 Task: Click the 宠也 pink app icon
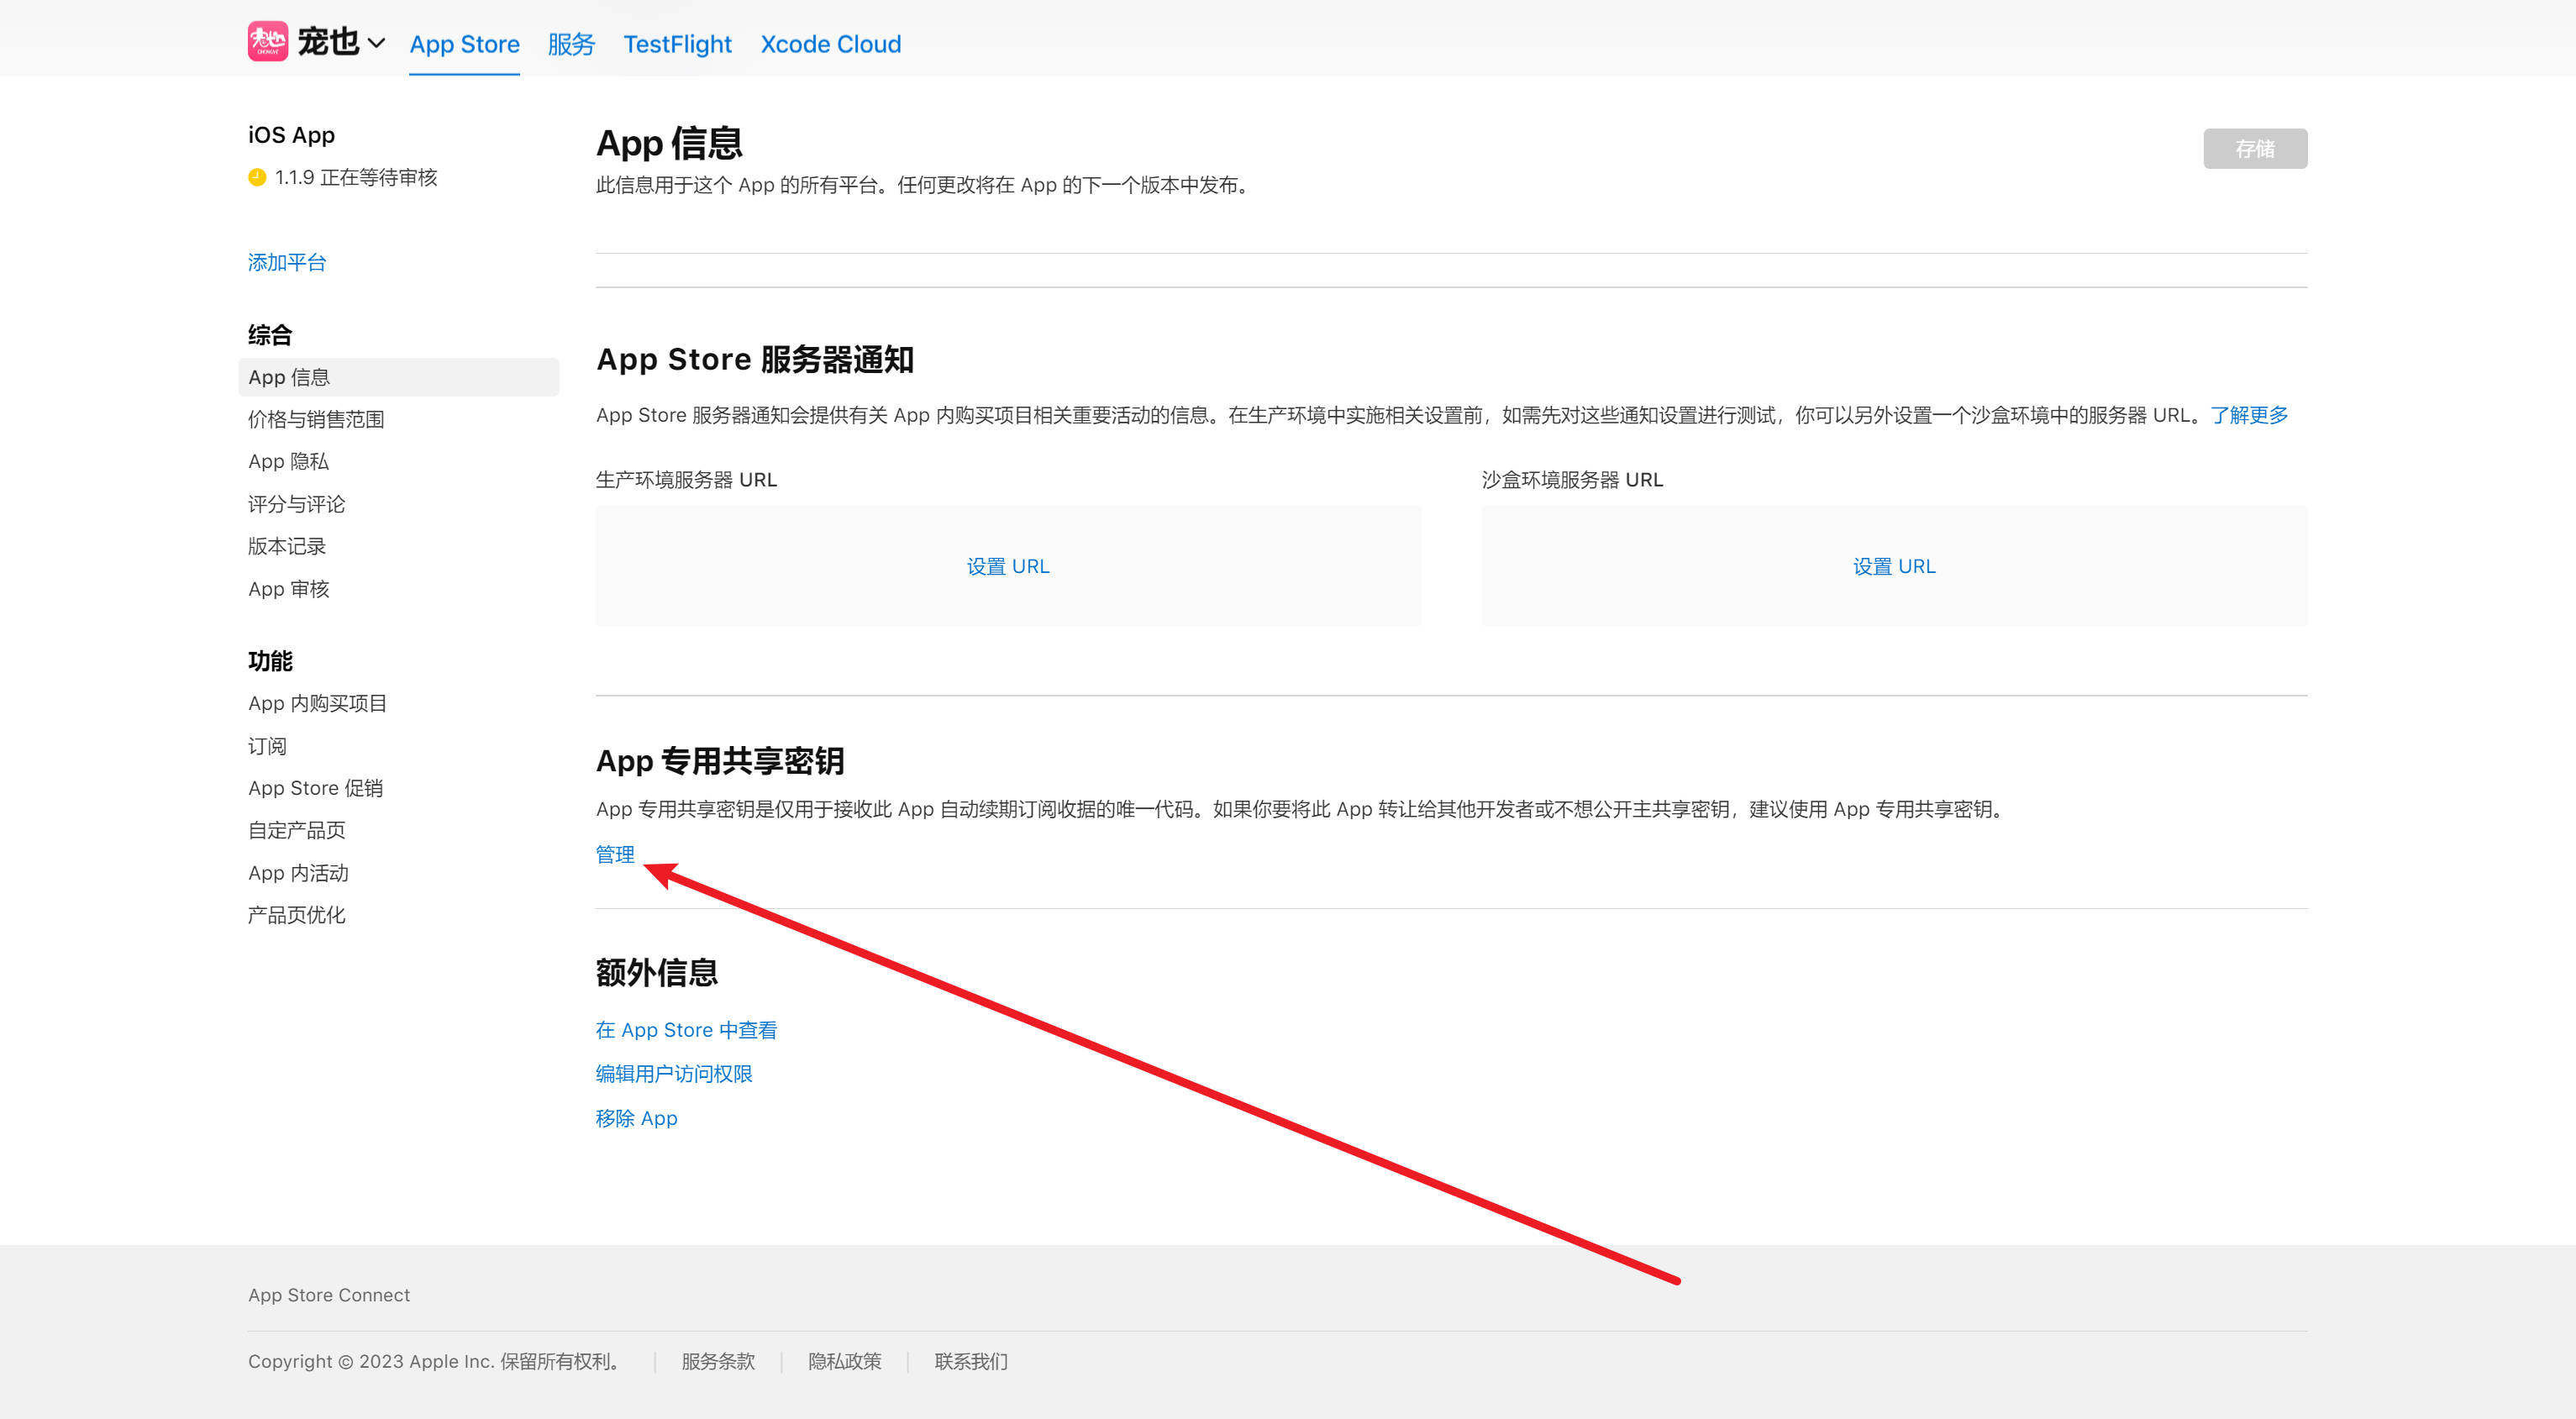[268, 42]
